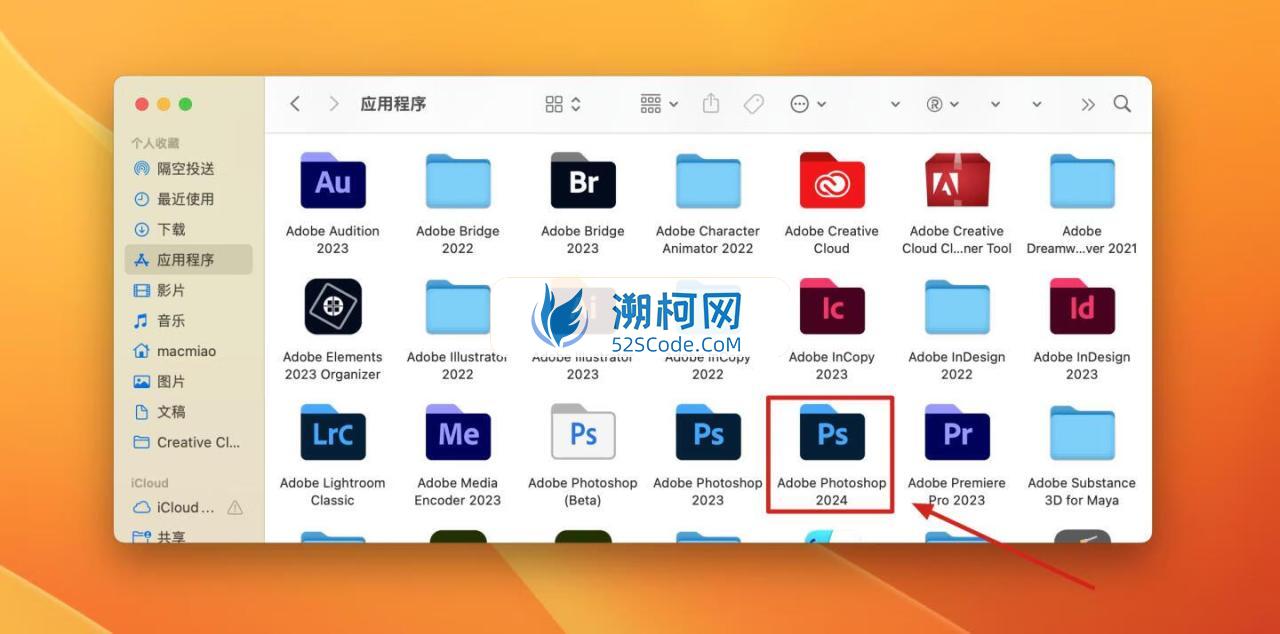Select the Adobe InDesign 2023 folder
Viewport: 1280px width, 634px height.
coord(1082,307)
